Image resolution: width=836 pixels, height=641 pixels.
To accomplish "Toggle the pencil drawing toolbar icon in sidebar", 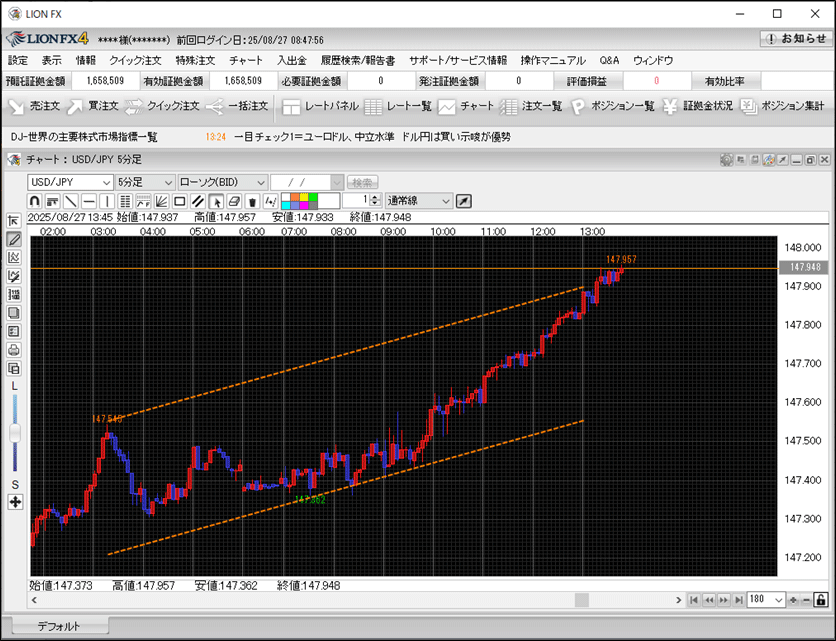I will (14, 239).
